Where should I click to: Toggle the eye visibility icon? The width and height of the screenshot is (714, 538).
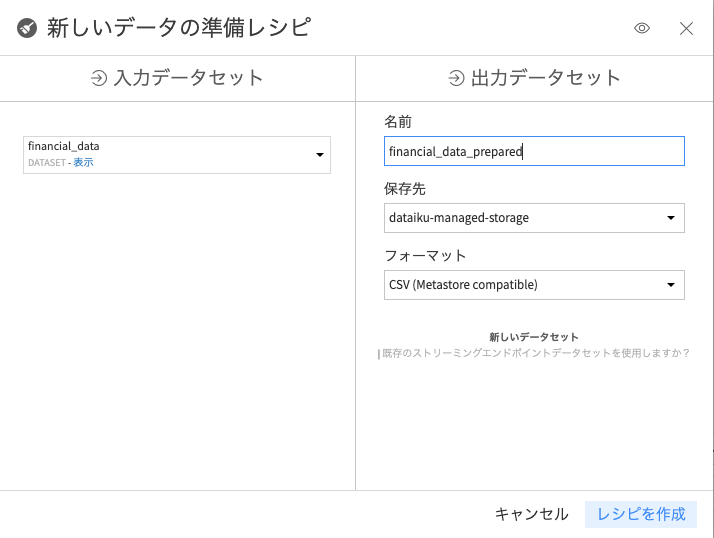(x=642, y=28)
